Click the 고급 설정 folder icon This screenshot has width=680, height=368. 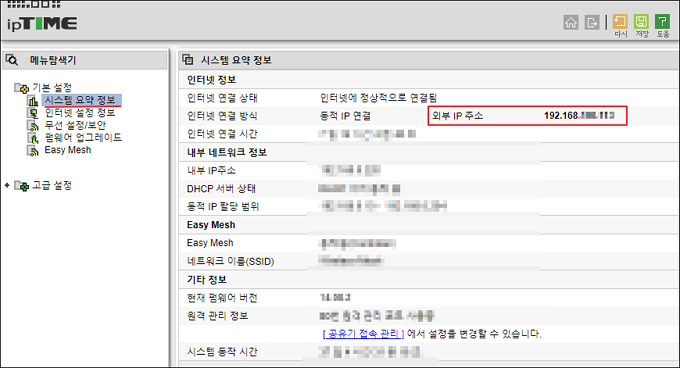pyautogui.click(x=22, y=186)
